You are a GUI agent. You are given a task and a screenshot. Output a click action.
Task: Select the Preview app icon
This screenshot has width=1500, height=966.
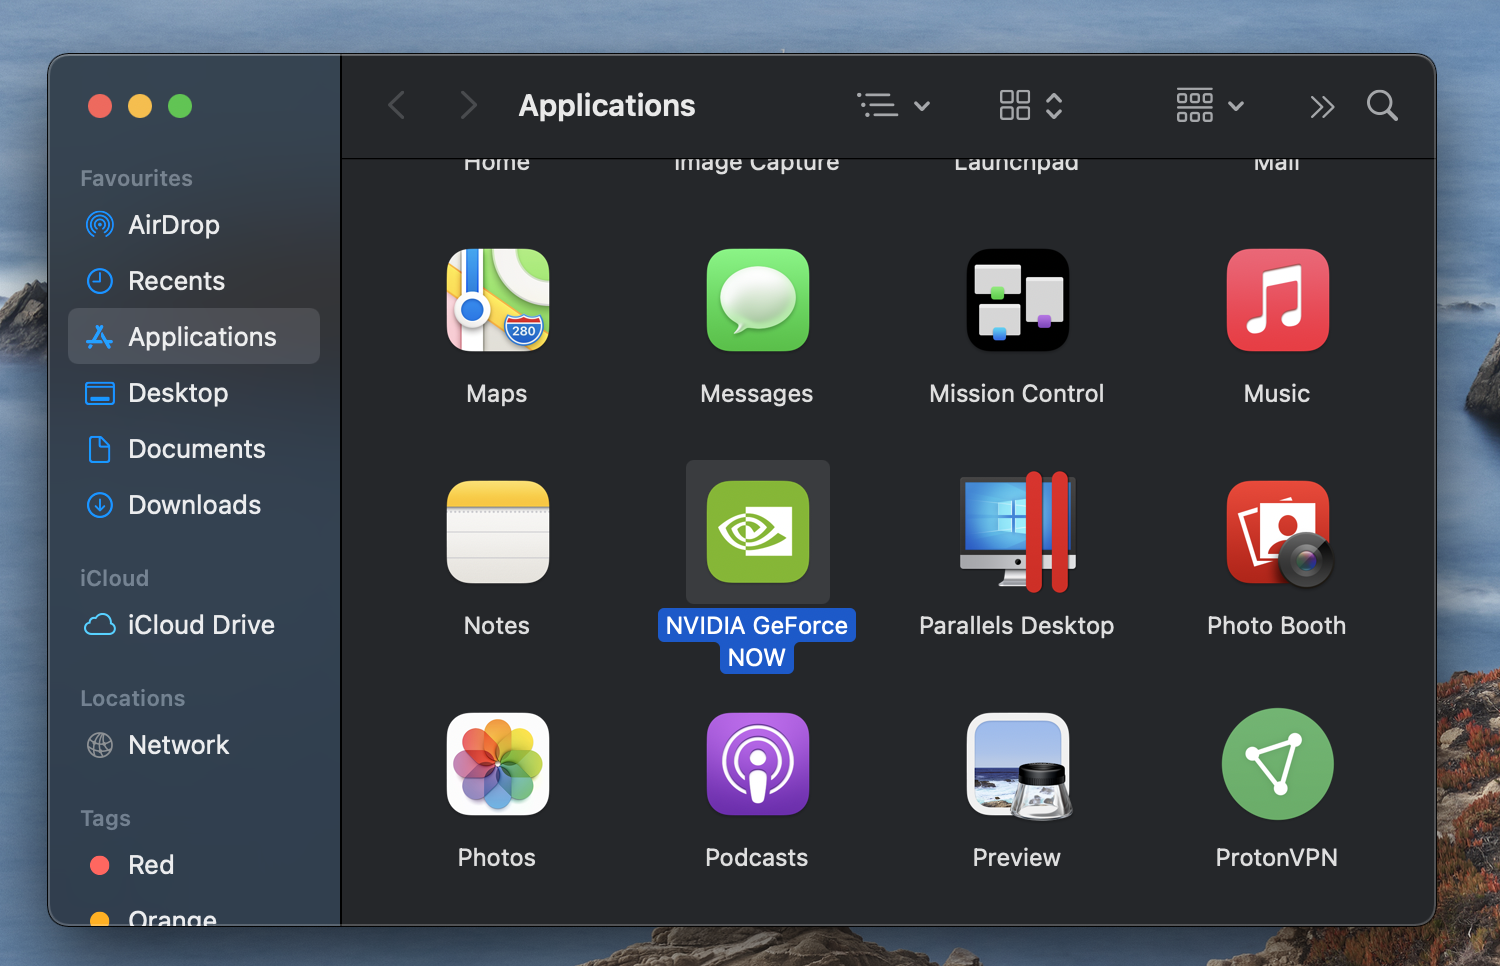pos(1019,766)
